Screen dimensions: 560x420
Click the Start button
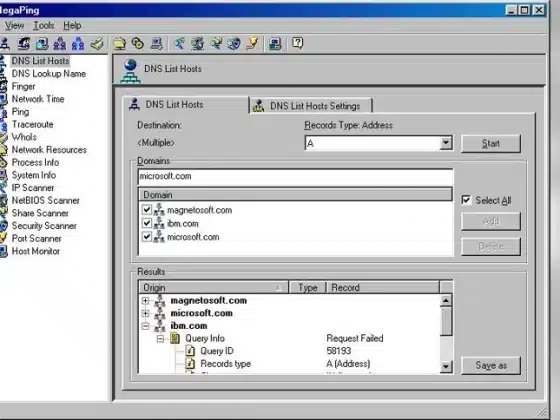tap(491, 144)
